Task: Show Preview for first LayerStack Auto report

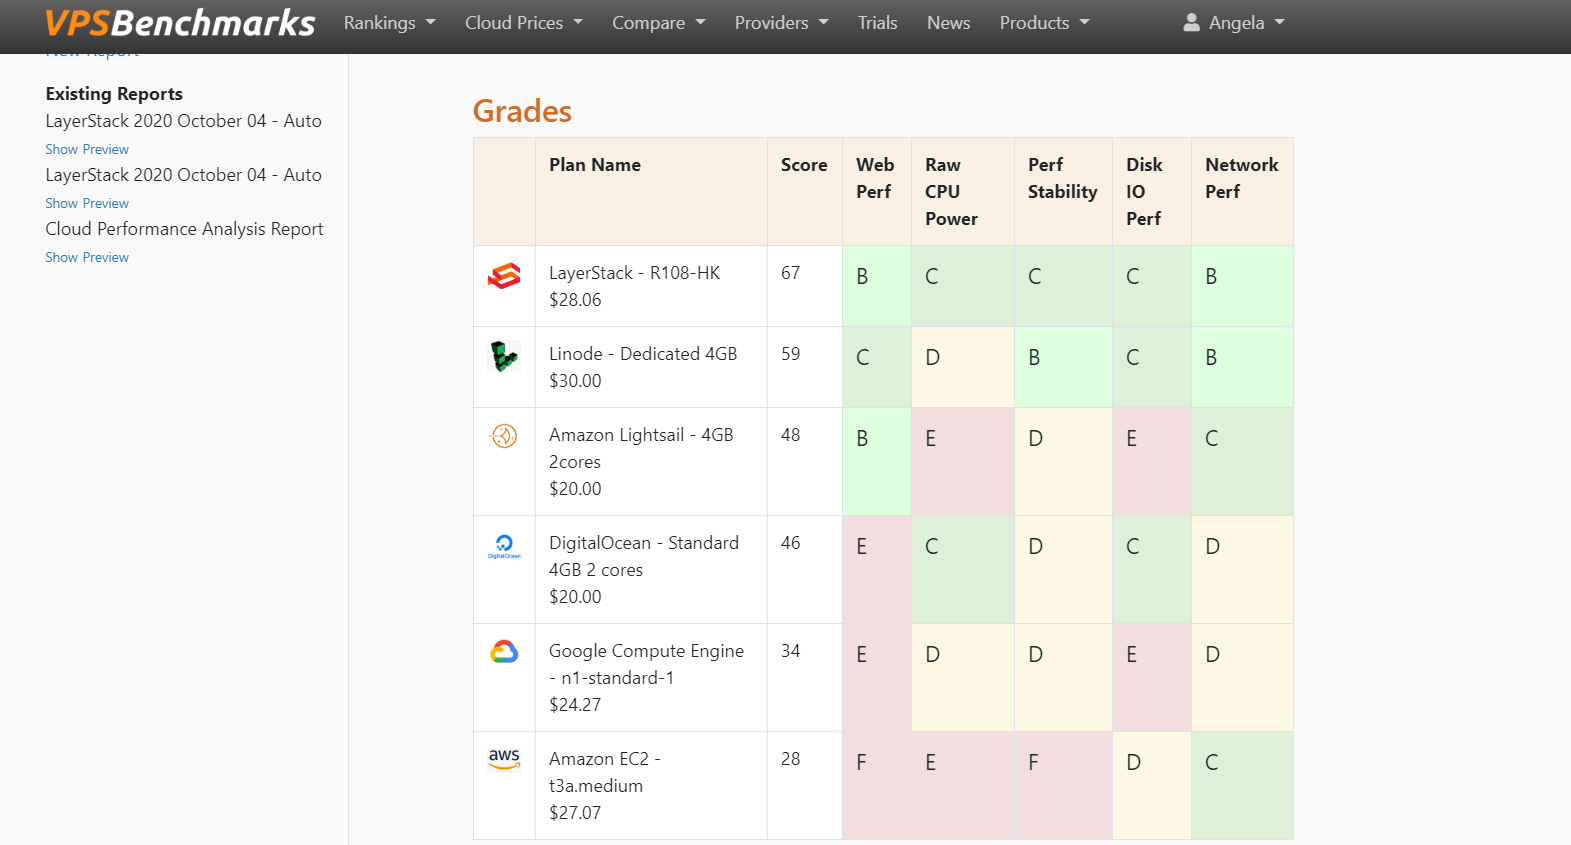Action: [x=87, y=149]
